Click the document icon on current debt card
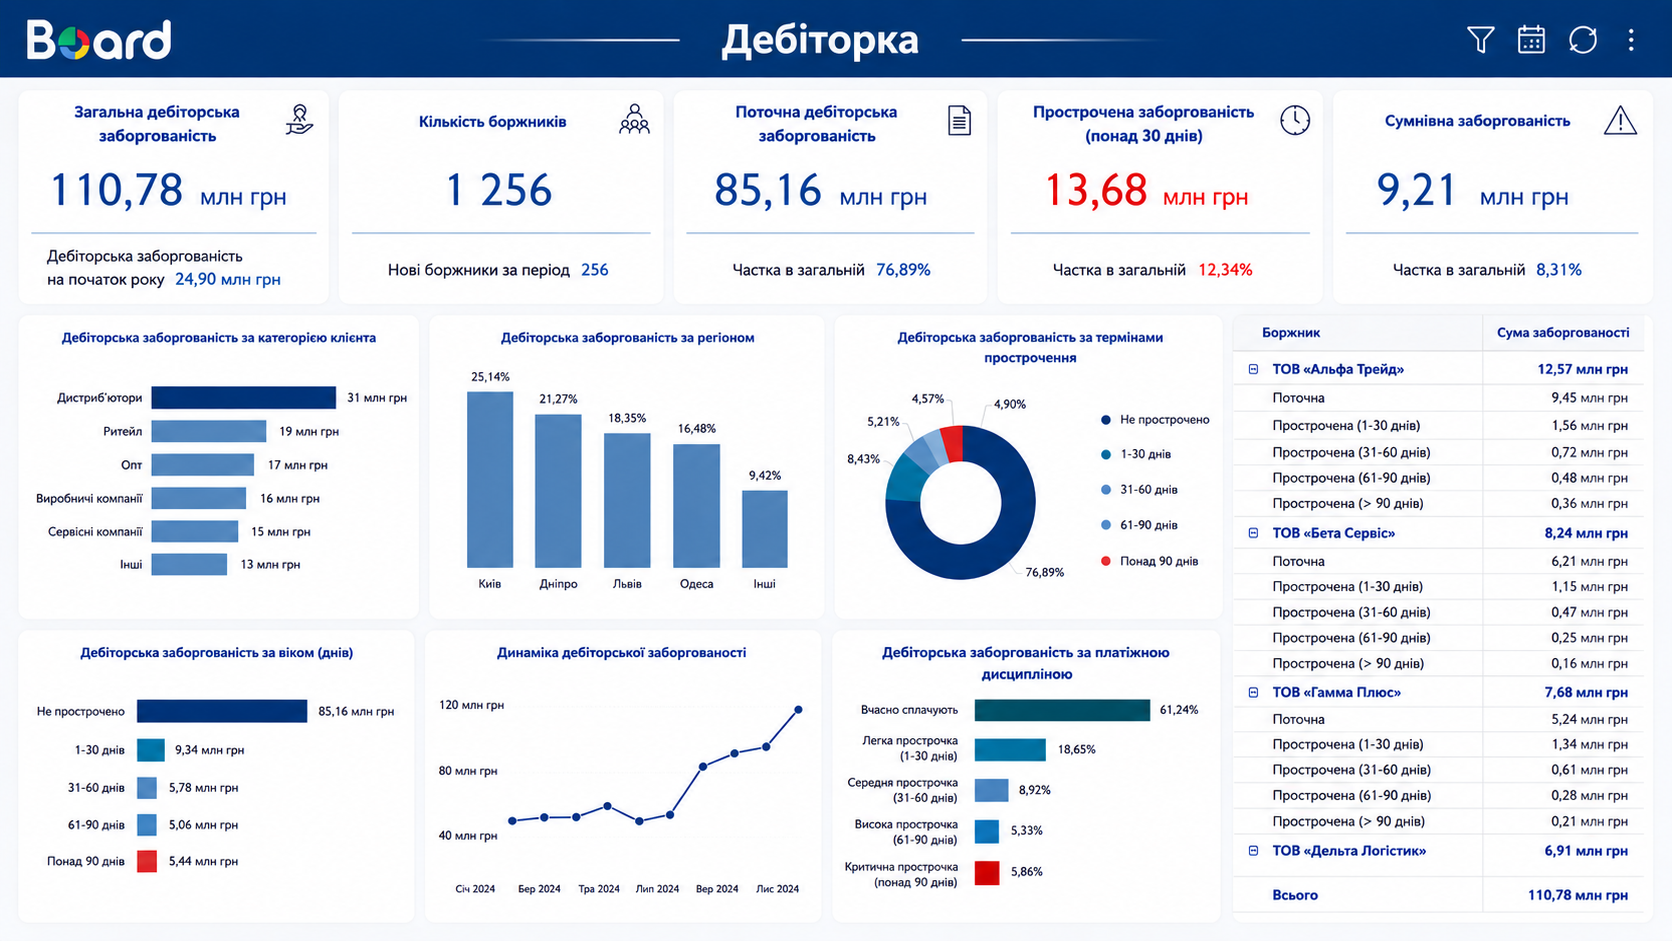1672x941 pixels. point(959,120)
